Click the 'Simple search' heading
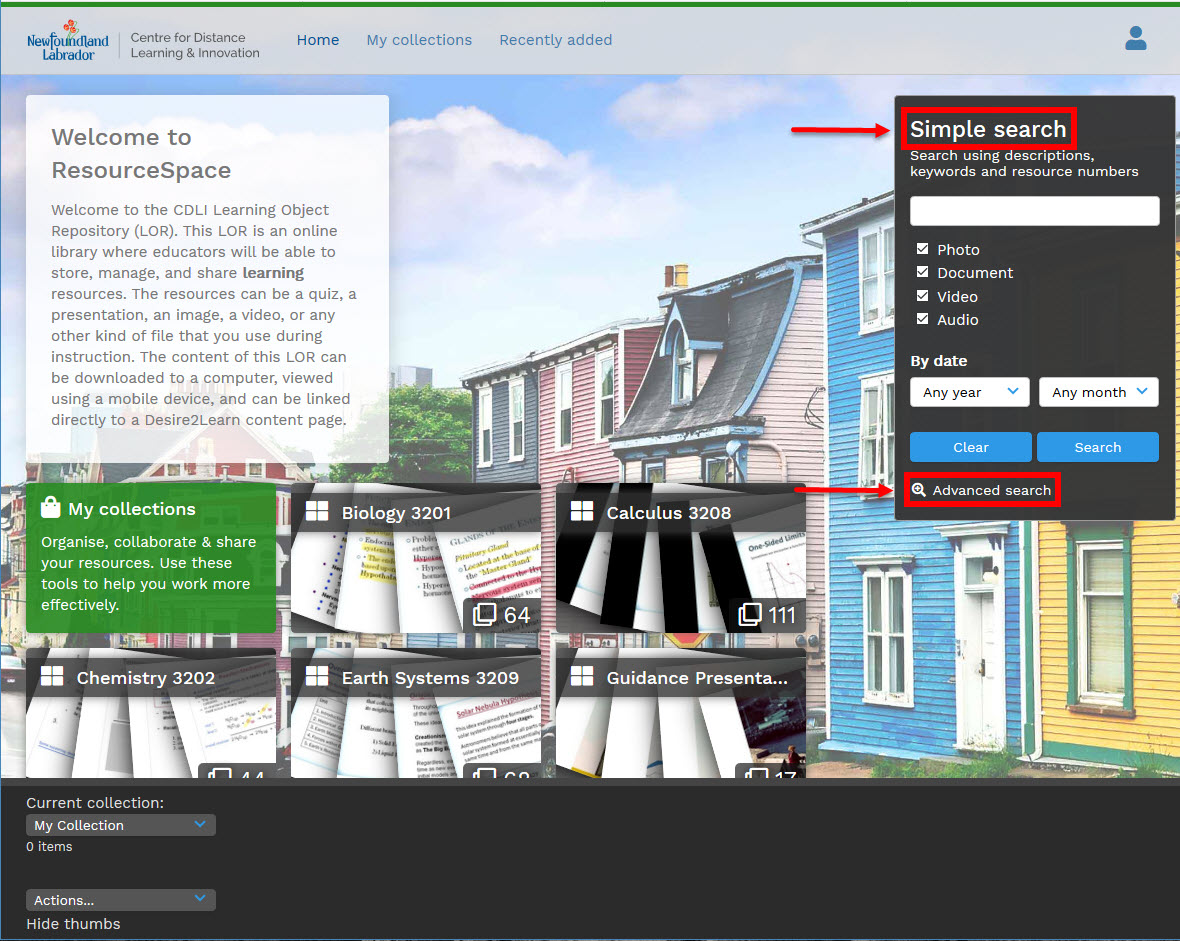The width and height of the screenshot is (1180, 941). (x=988, y=129)
